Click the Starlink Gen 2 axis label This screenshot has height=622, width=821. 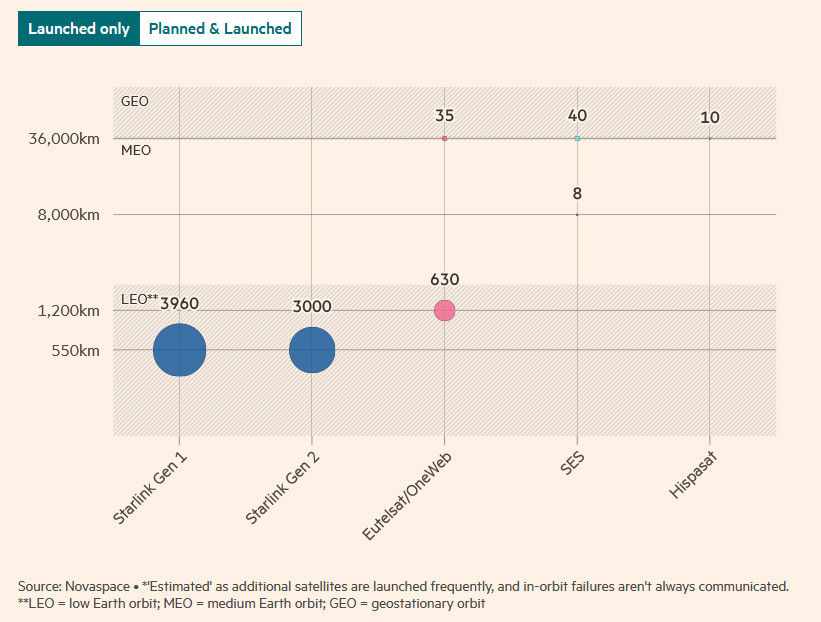coord(282,488)
